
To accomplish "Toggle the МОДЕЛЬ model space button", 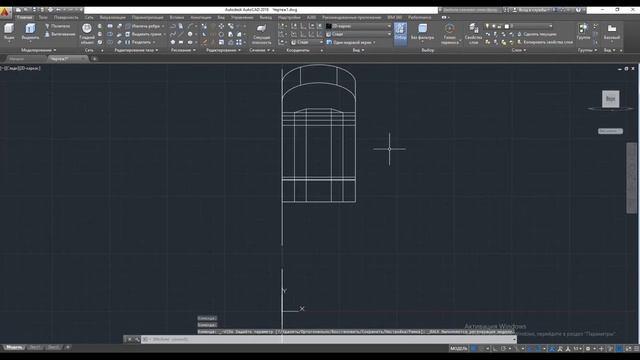I will (x=458, y=349).
